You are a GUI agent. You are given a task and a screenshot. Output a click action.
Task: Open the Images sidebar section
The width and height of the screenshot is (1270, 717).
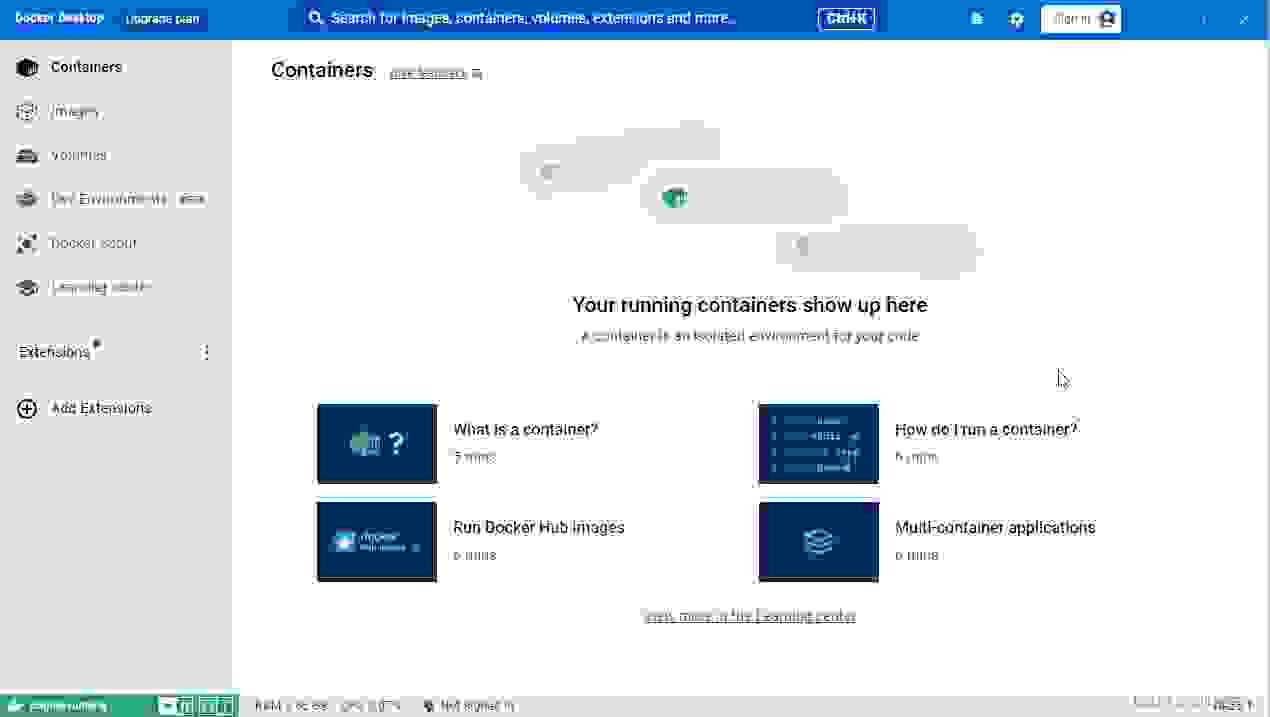[x=115, y=111]
